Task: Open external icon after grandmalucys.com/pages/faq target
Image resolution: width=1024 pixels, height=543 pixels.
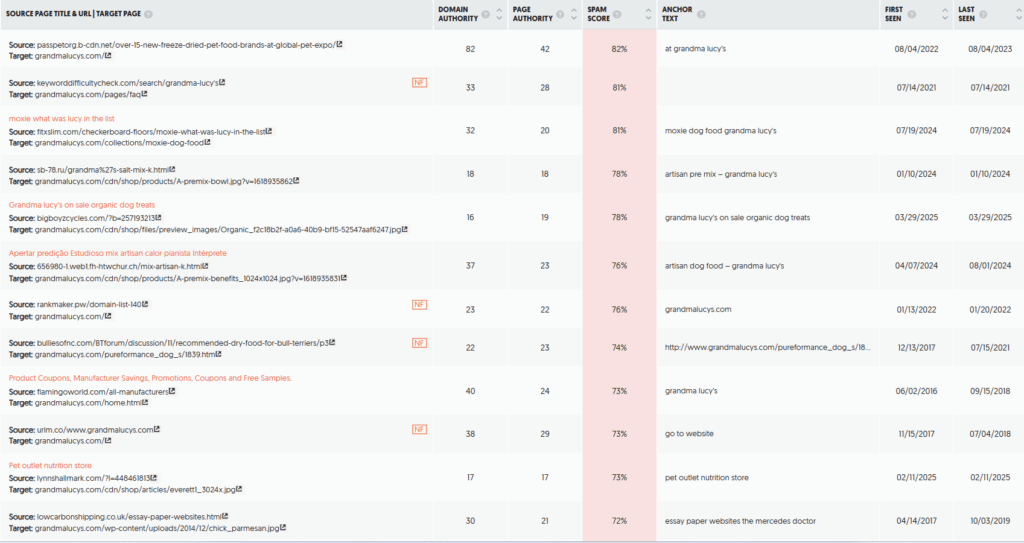Action: point(144,94)
